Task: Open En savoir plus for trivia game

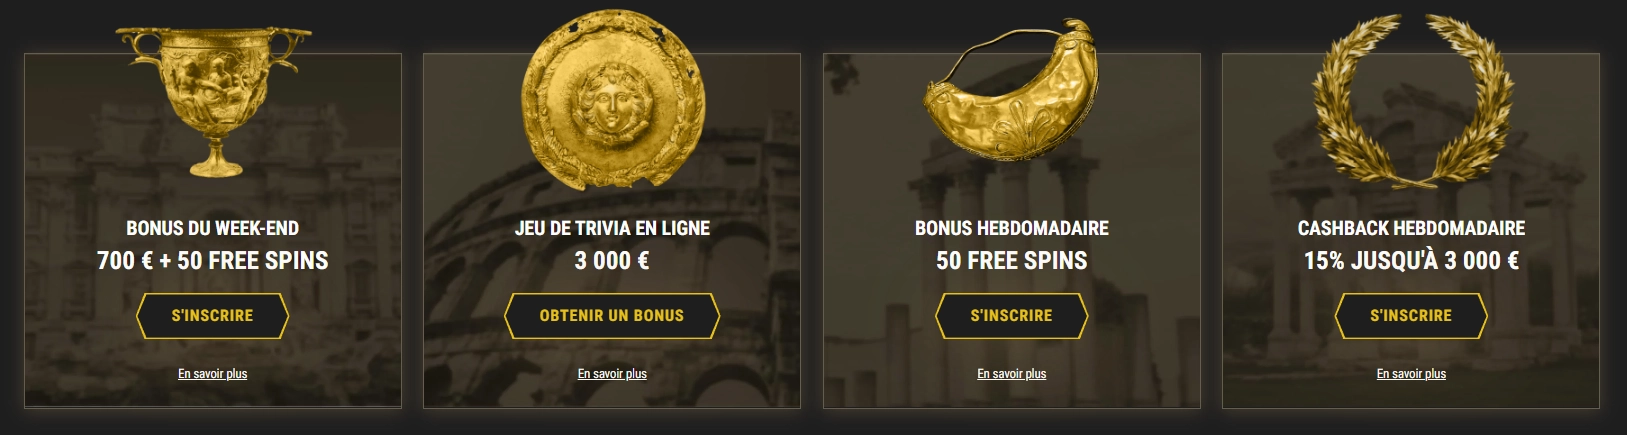Action: point(612,374)
